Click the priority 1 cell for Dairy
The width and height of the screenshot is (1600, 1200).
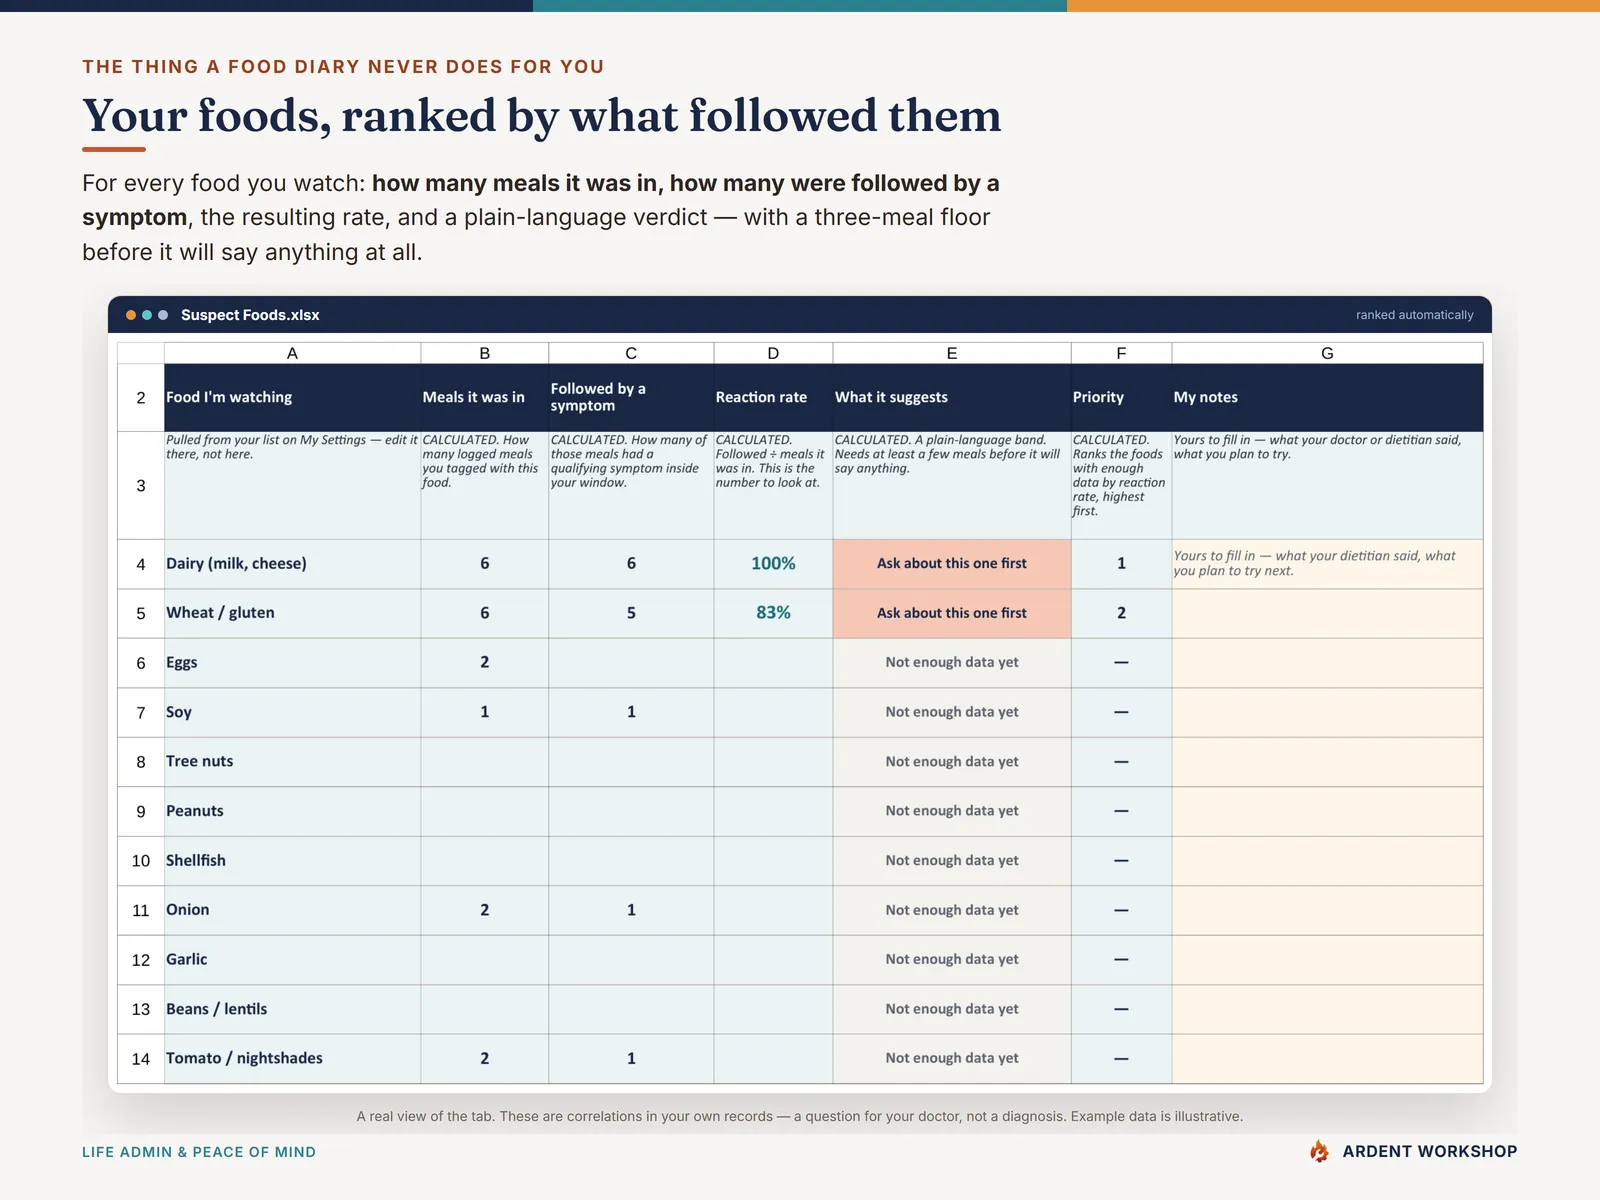[x=1121, y=564]
